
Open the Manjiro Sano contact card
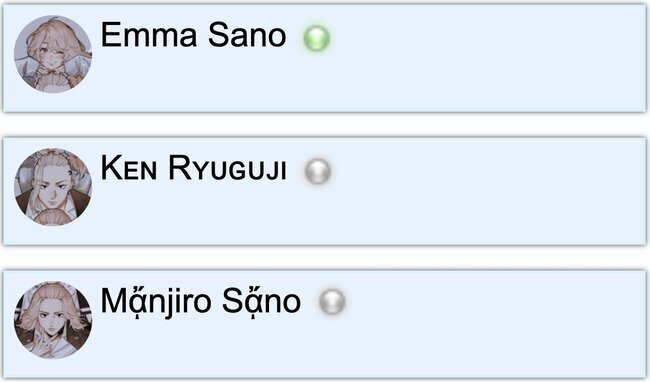[324, 324]
